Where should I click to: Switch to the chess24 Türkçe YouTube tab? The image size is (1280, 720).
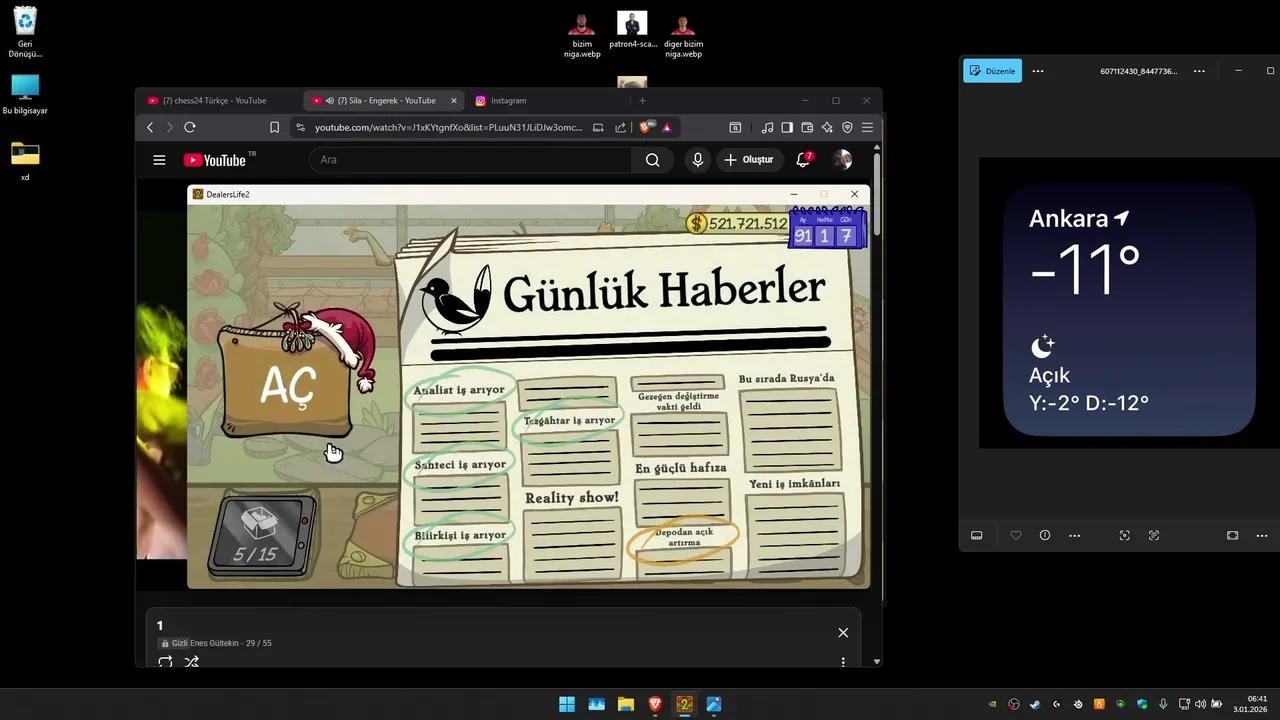coord(216,100)
